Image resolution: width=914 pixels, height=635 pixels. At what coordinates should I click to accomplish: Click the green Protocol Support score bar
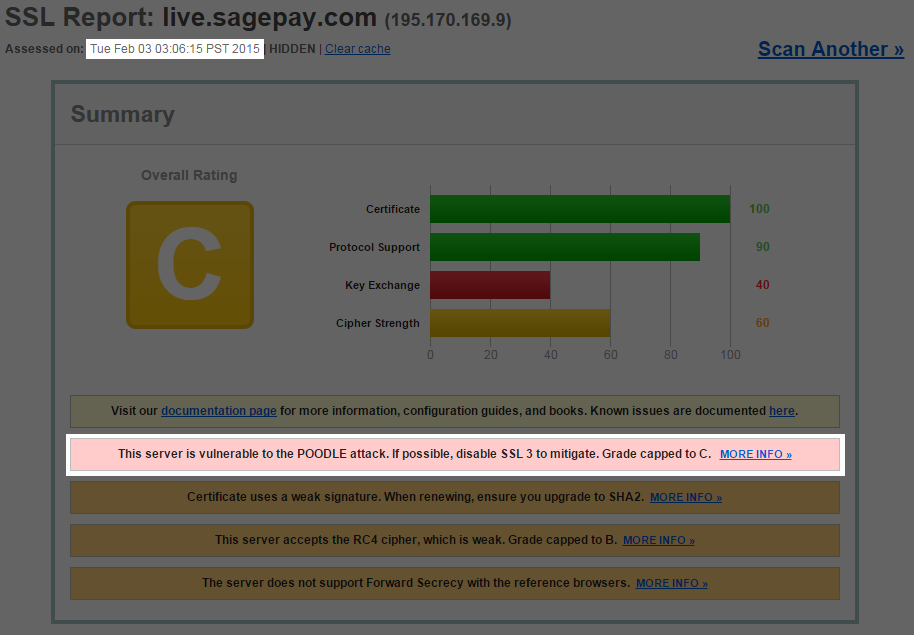[565, 247]
